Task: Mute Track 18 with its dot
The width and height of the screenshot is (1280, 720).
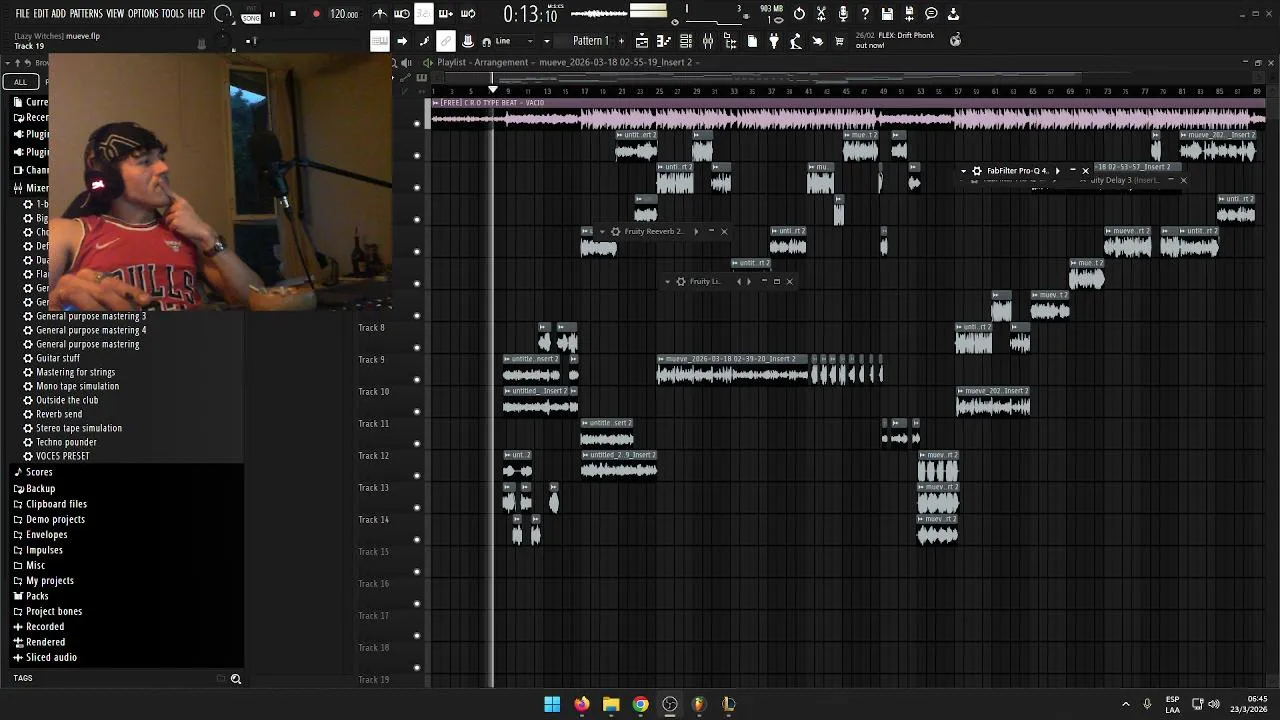Action: 417,667
